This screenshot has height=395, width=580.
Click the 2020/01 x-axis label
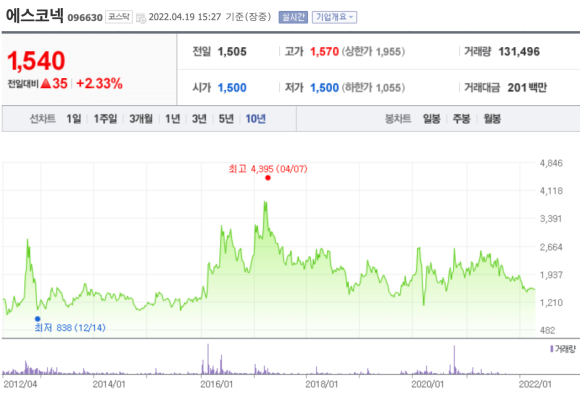tap(428, 384)
